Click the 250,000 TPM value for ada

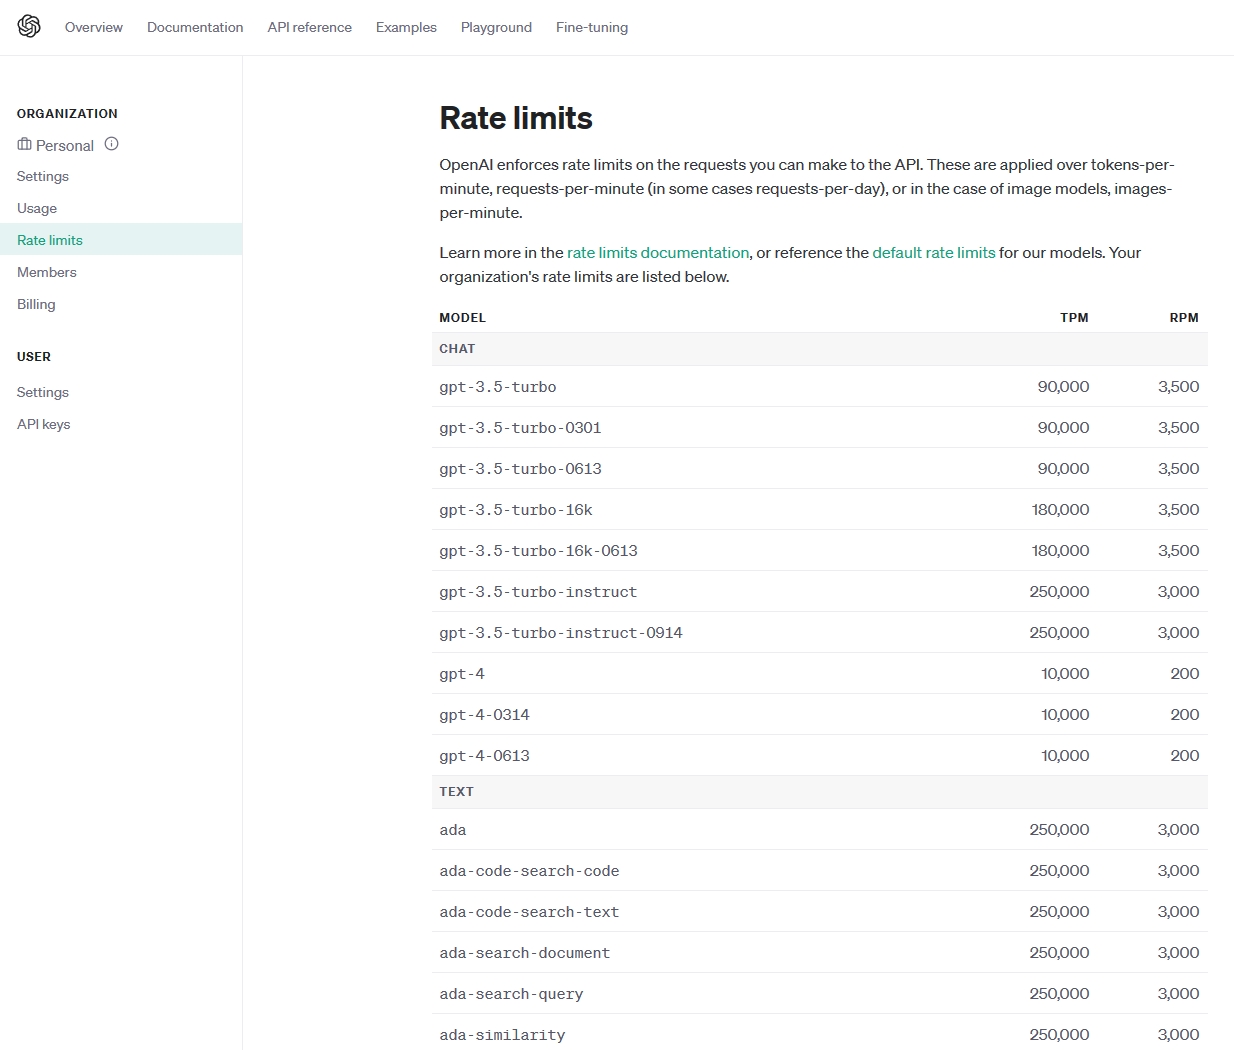pyautogui.click(x=1059, y=830)
